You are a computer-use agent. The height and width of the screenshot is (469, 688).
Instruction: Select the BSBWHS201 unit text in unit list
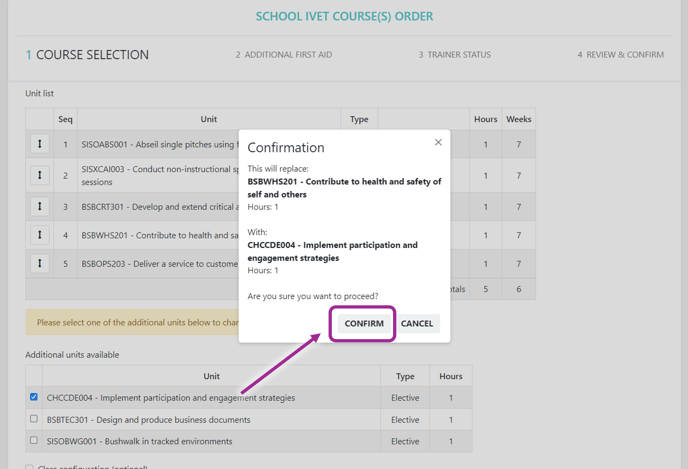coord(160,235)
